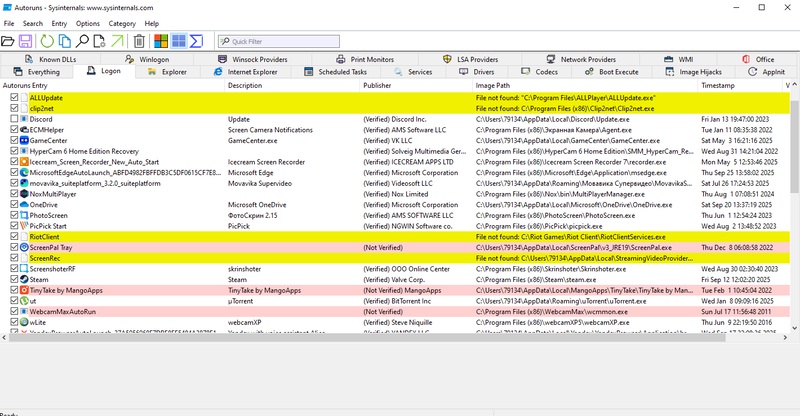Click the Save toolbar icon
The width and height of the screenshot is (800, 416).
(25, 41)
